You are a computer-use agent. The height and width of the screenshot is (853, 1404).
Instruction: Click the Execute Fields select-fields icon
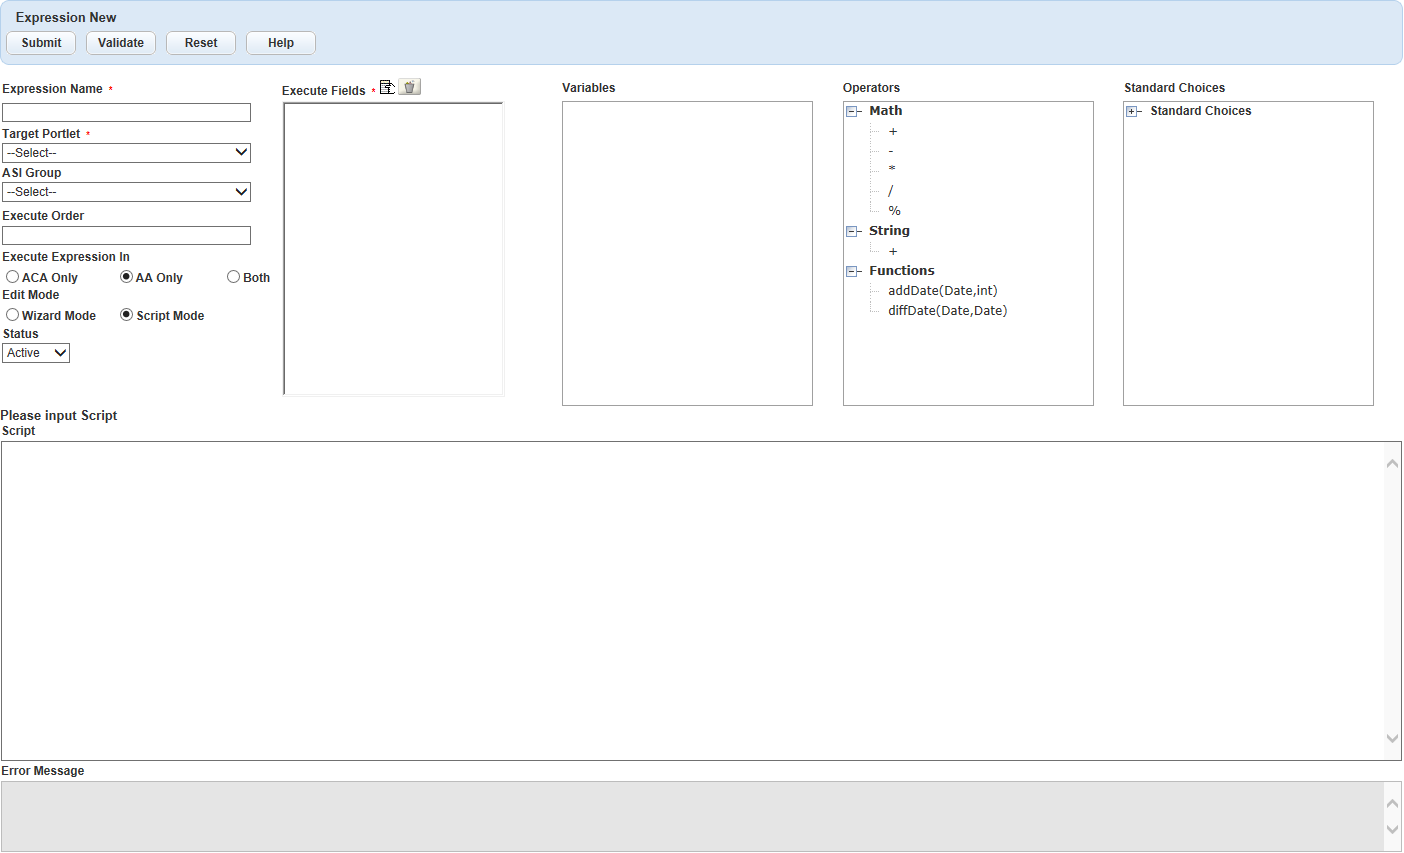pyautogui.click(x=387, y=87)
